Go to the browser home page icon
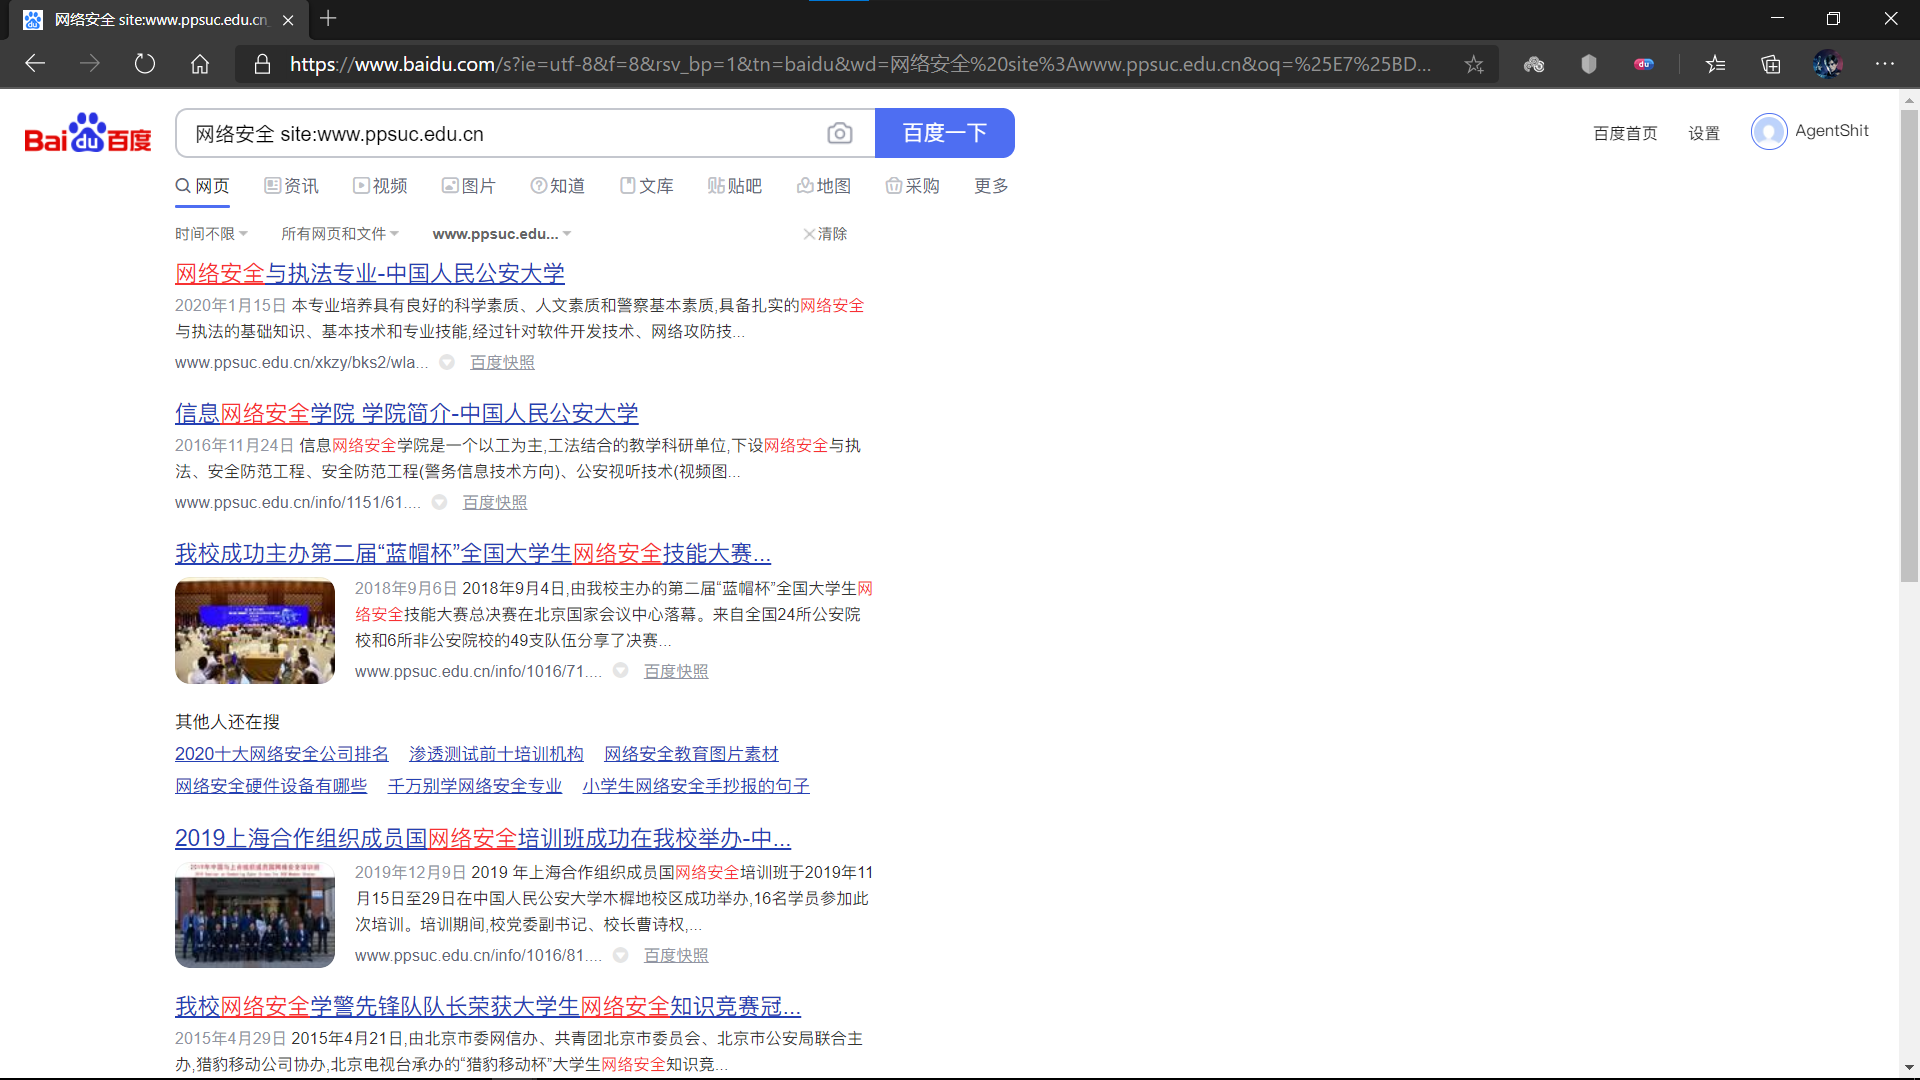The width and height of the screenshot is (1920, 1080). coord(200,64)
